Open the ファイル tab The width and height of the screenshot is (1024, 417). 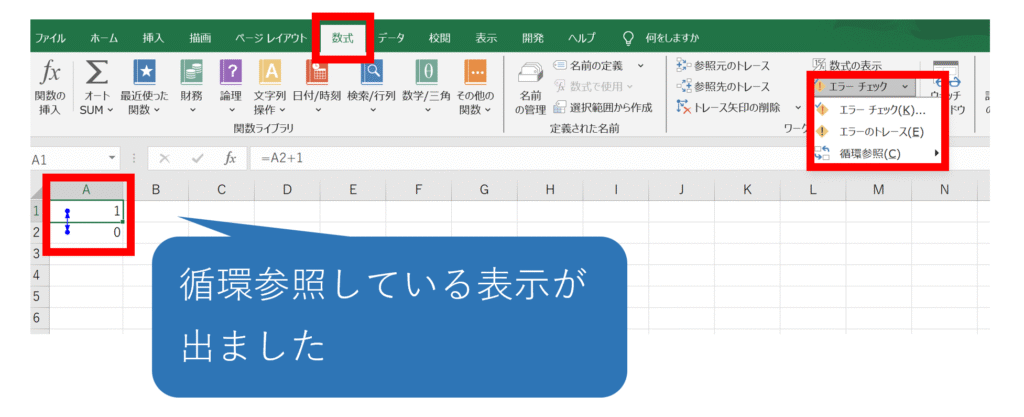click(50, 38)
